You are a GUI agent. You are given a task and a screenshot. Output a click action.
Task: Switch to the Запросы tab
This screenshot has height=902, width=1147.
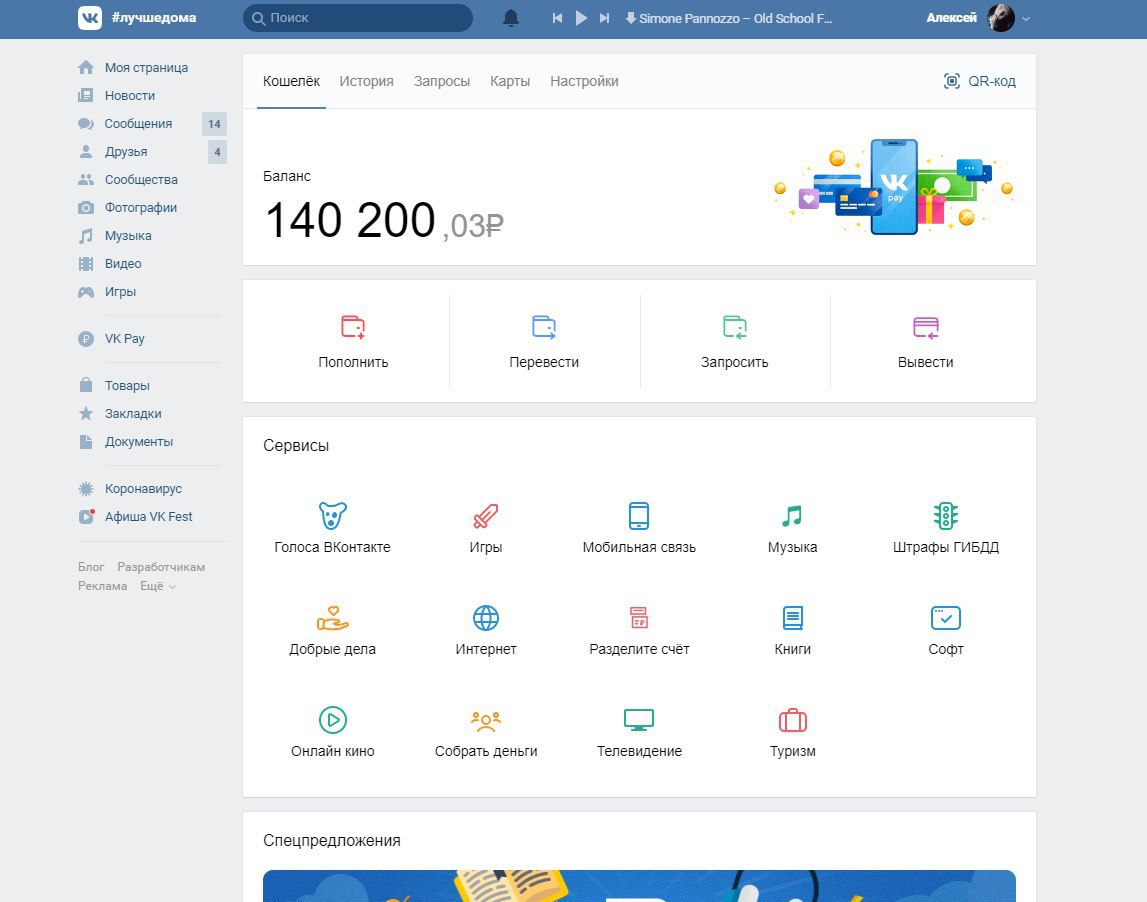(x=442, y=81)
